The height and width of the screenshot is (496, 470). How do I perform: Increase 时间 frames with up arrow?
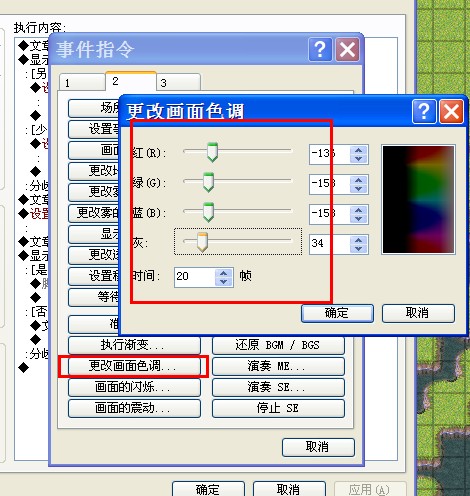point(224,273)
